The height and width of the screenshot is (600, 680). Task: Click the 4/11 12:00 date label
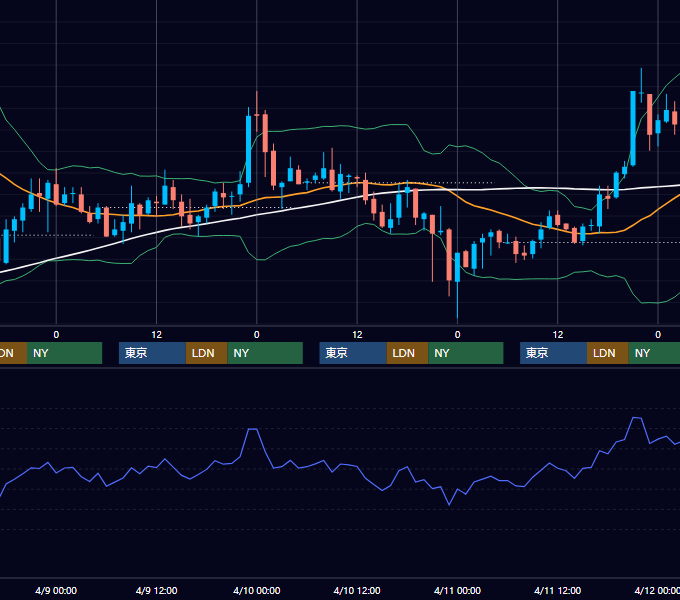(x=558, y=590)
